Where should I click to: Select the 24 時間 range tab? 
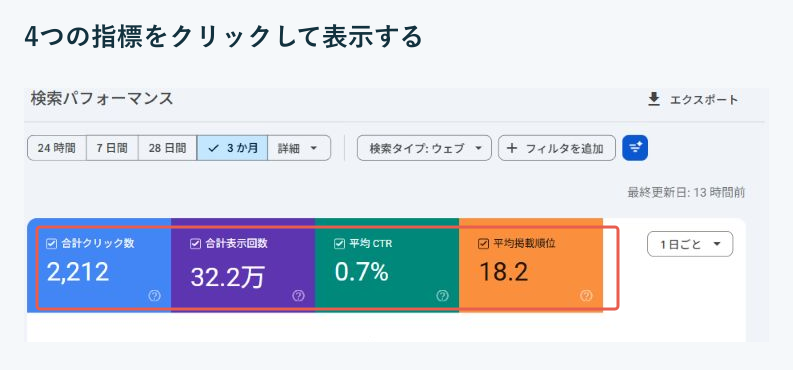tap(57, 148)
